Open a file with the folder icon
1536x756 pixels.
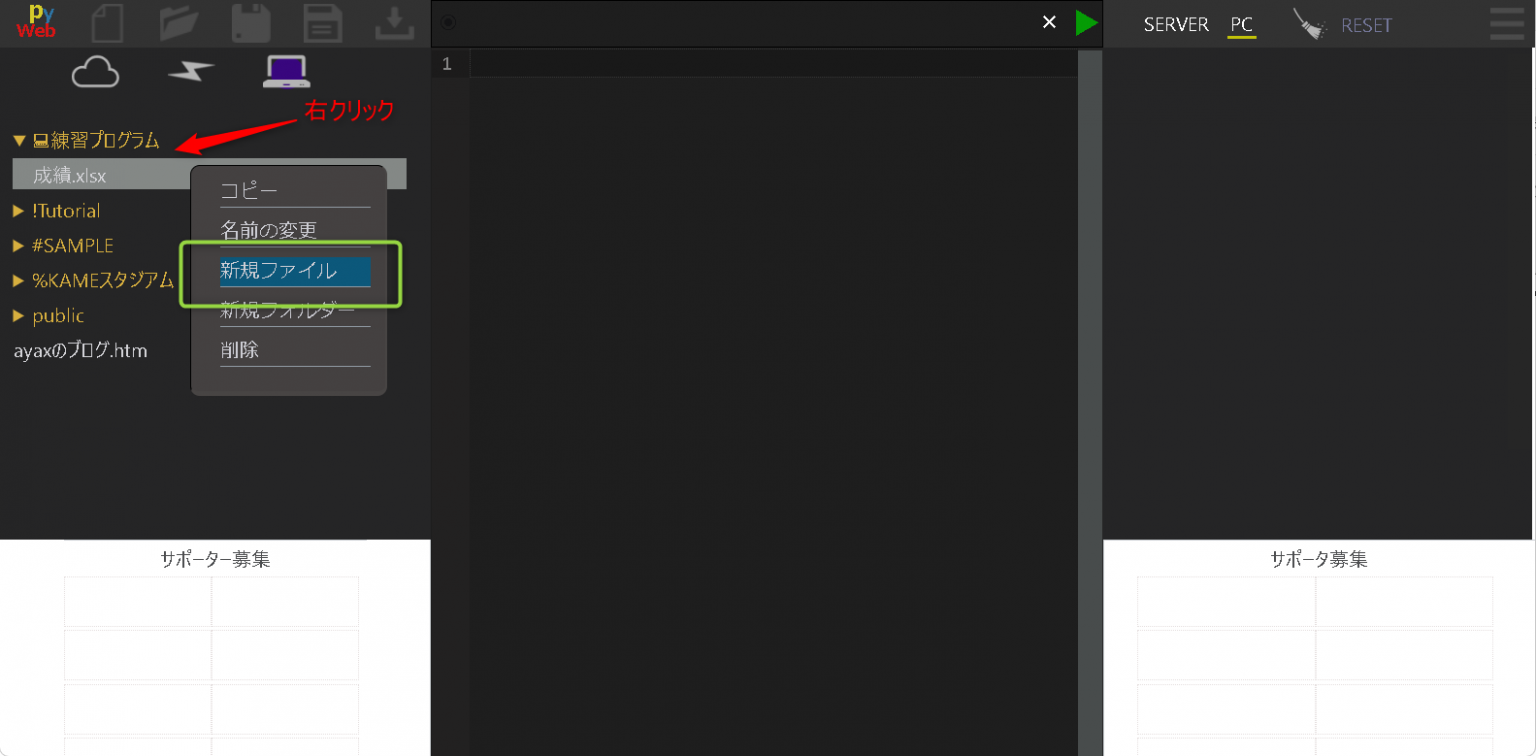pyautogui.click(x=179, y=23)
